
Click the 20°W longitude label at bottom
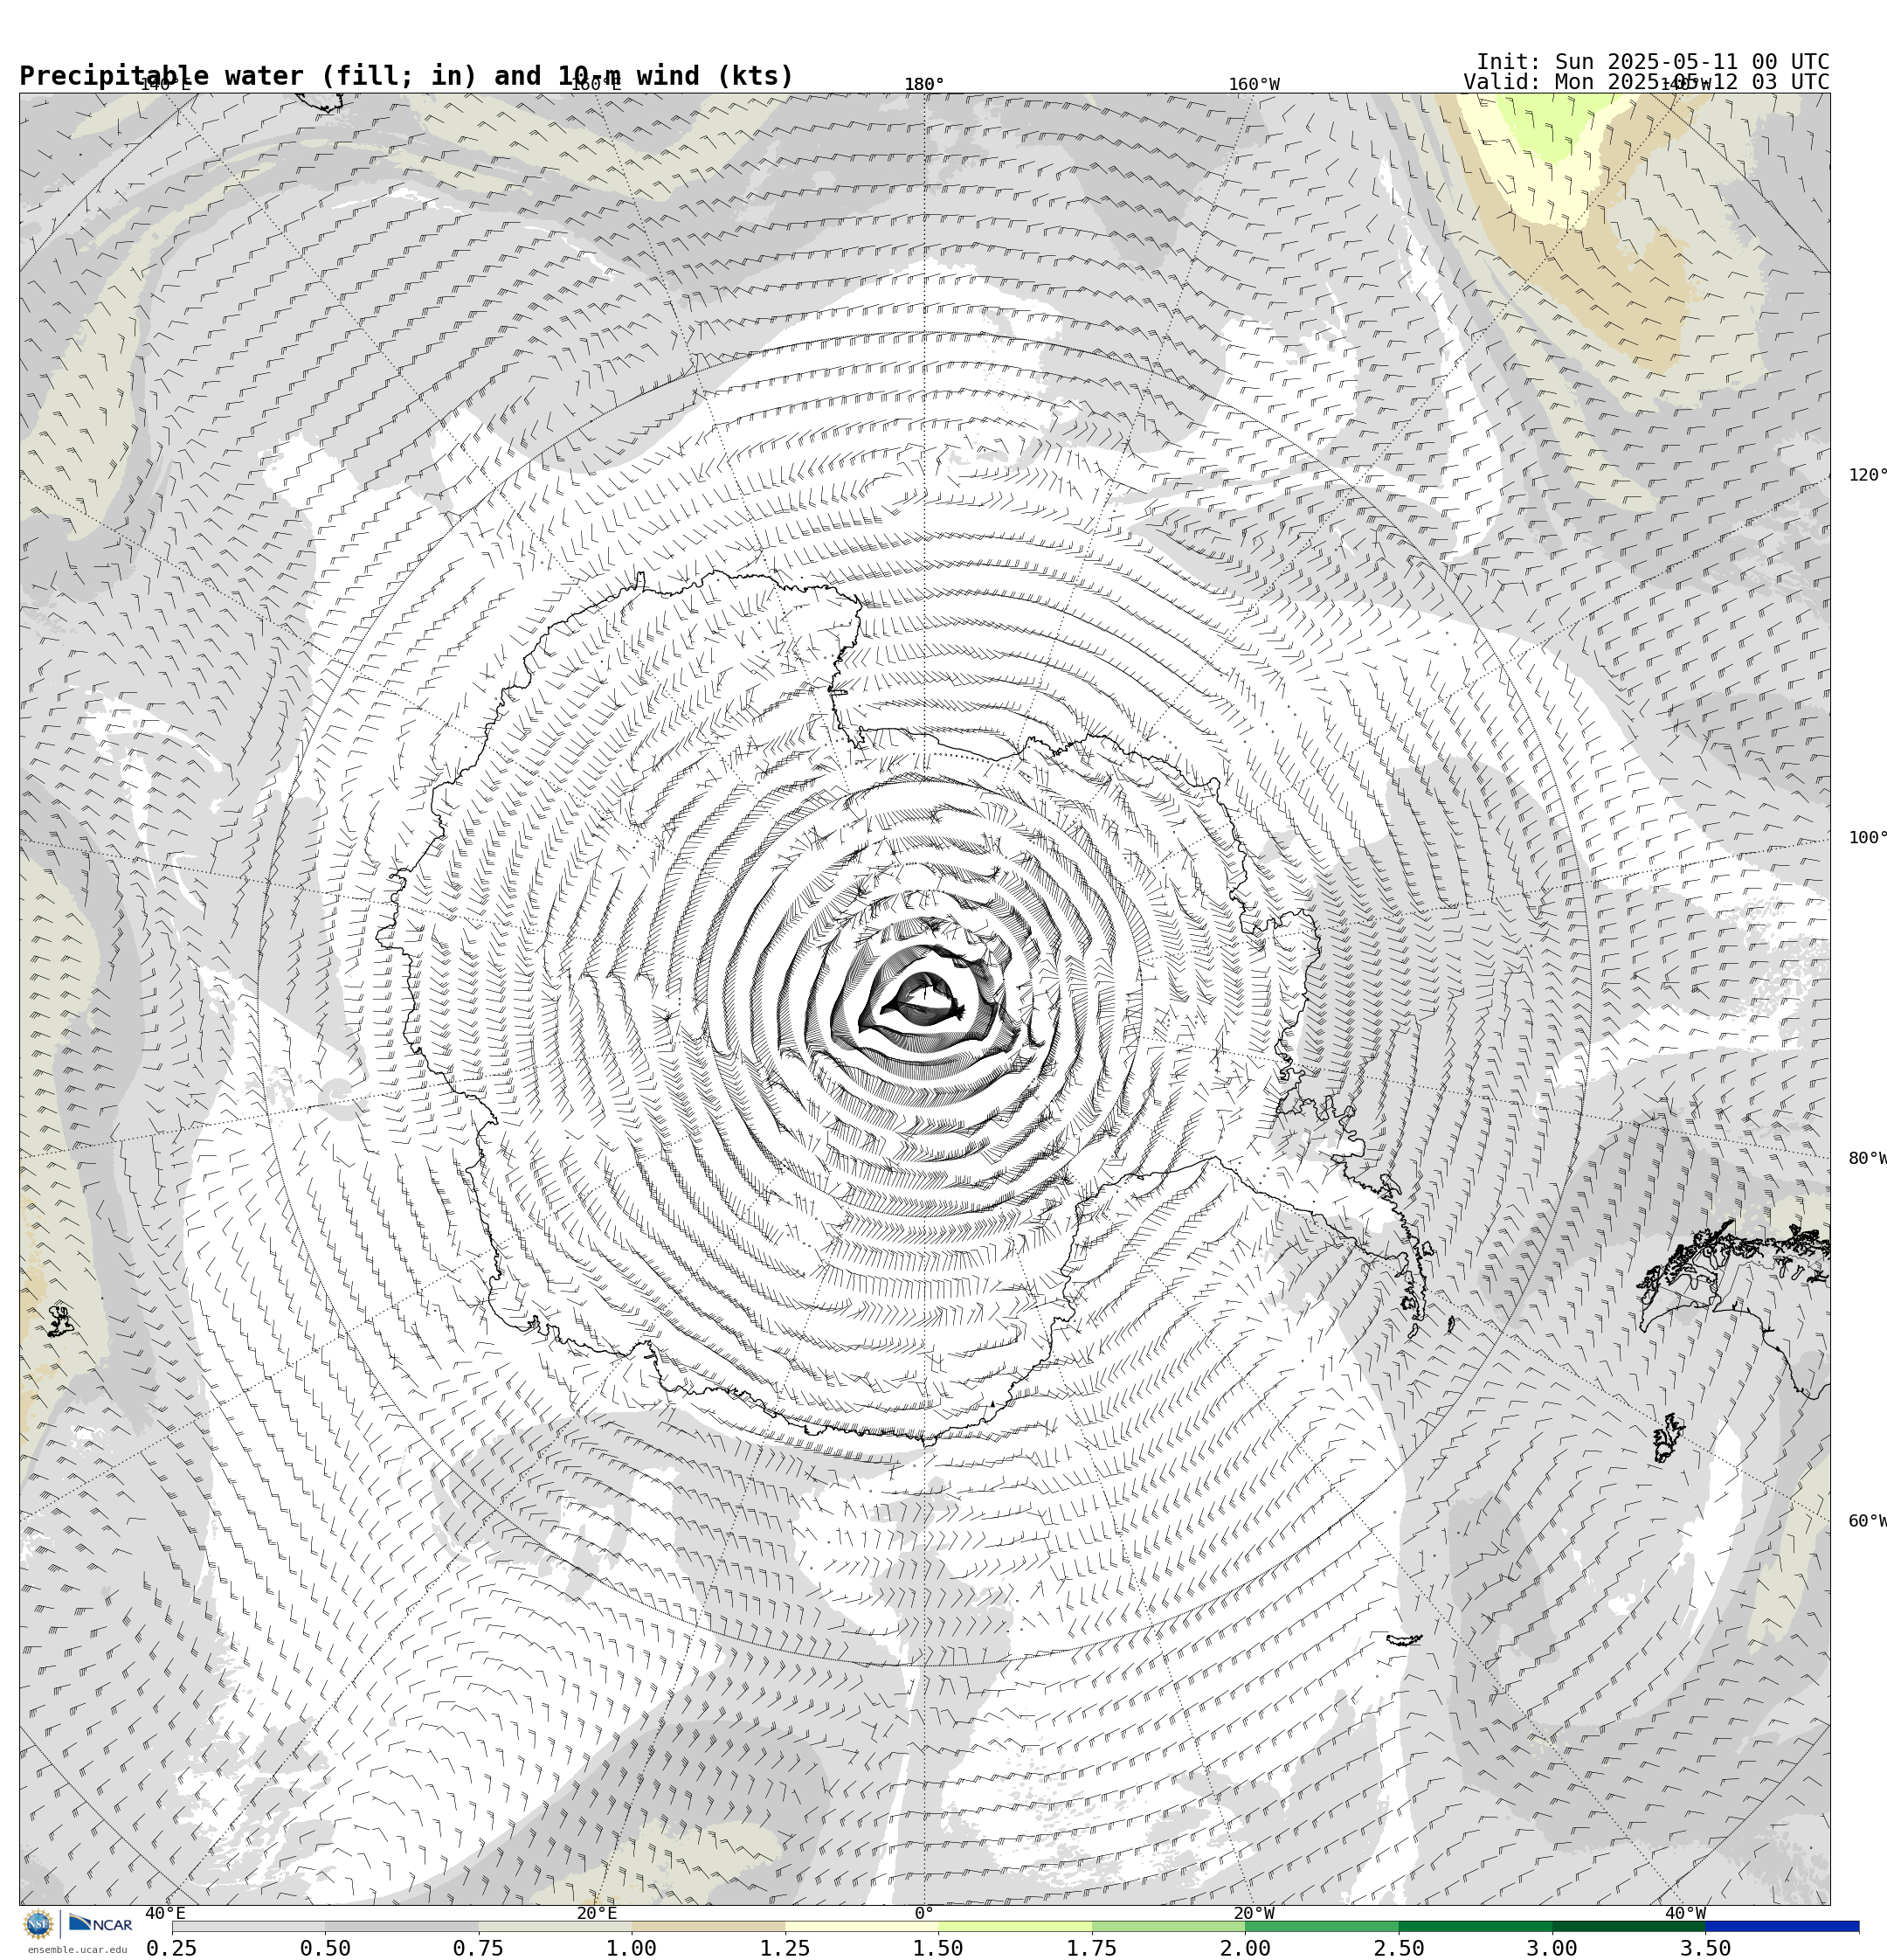point(1254,1913)
